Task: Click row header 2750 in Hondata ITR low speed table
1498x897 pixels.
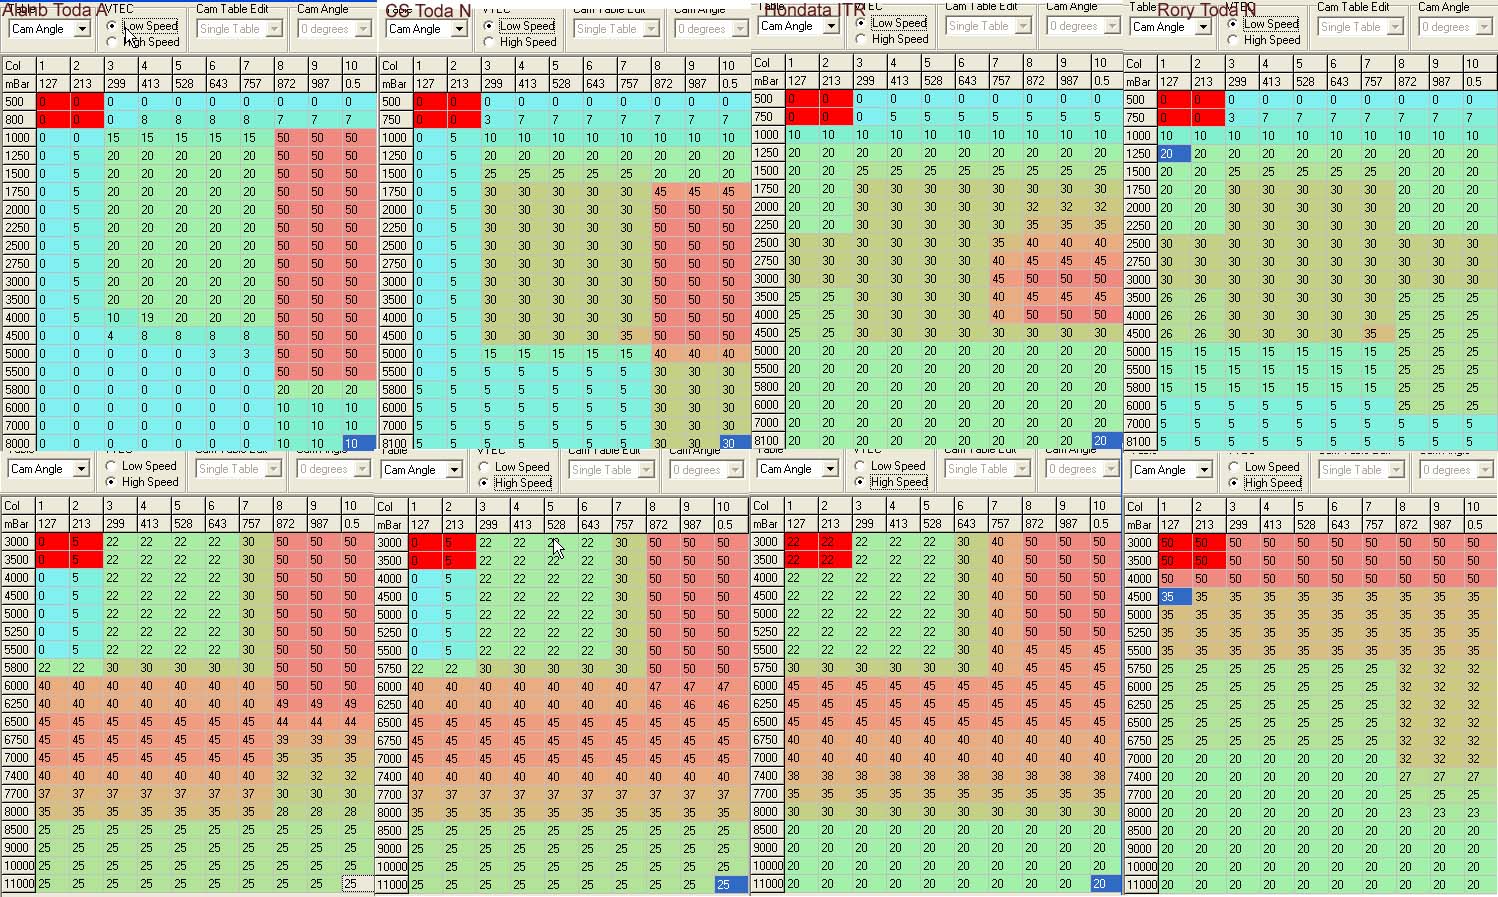Action: [x=768, y=261]
